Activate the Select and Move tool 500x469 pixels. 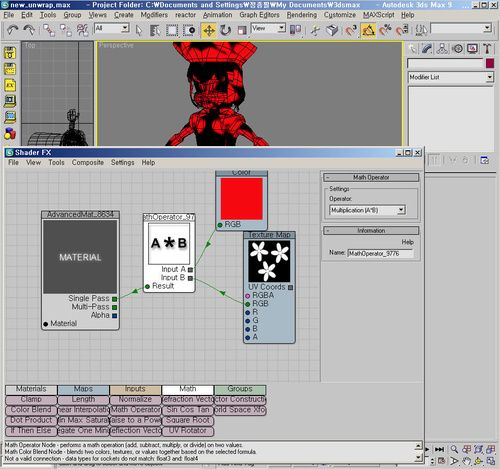209,30
